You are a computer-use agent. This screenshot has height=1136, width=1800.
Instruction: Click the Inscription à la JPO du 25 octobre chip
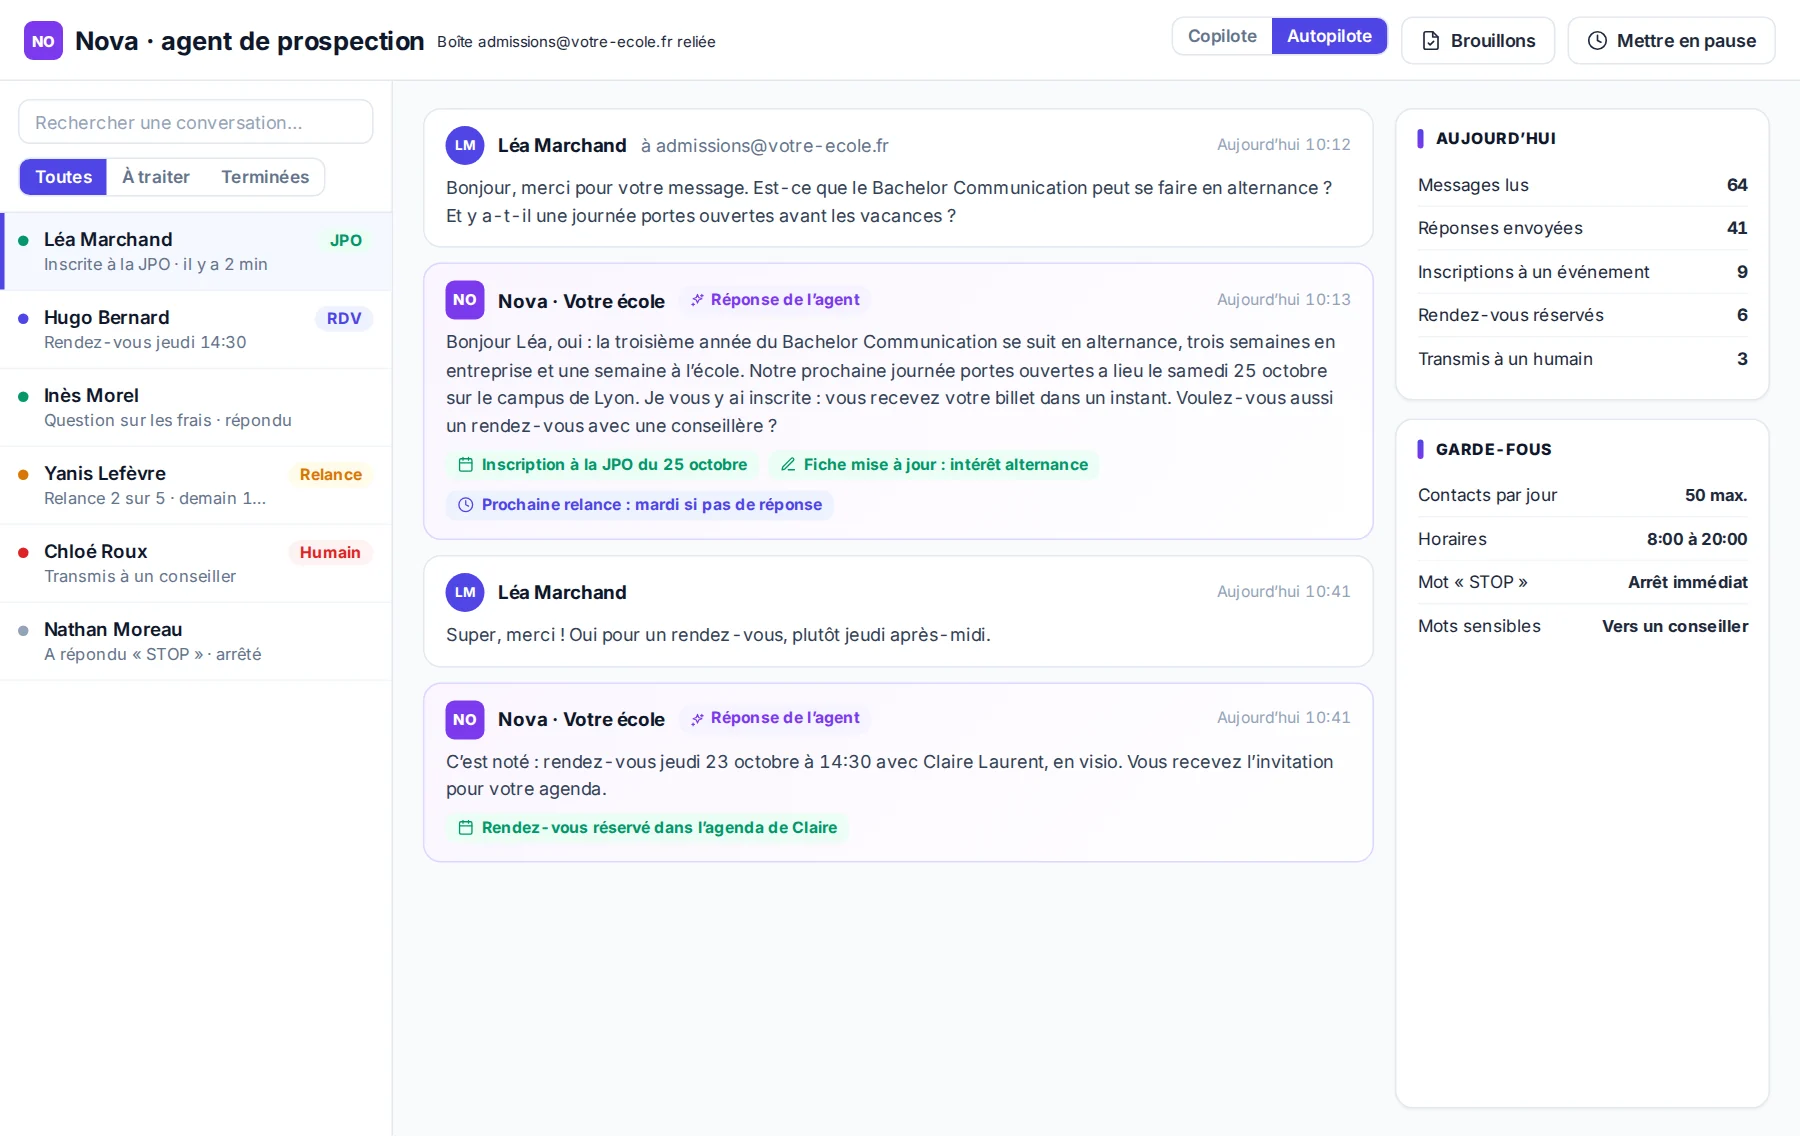602,465
